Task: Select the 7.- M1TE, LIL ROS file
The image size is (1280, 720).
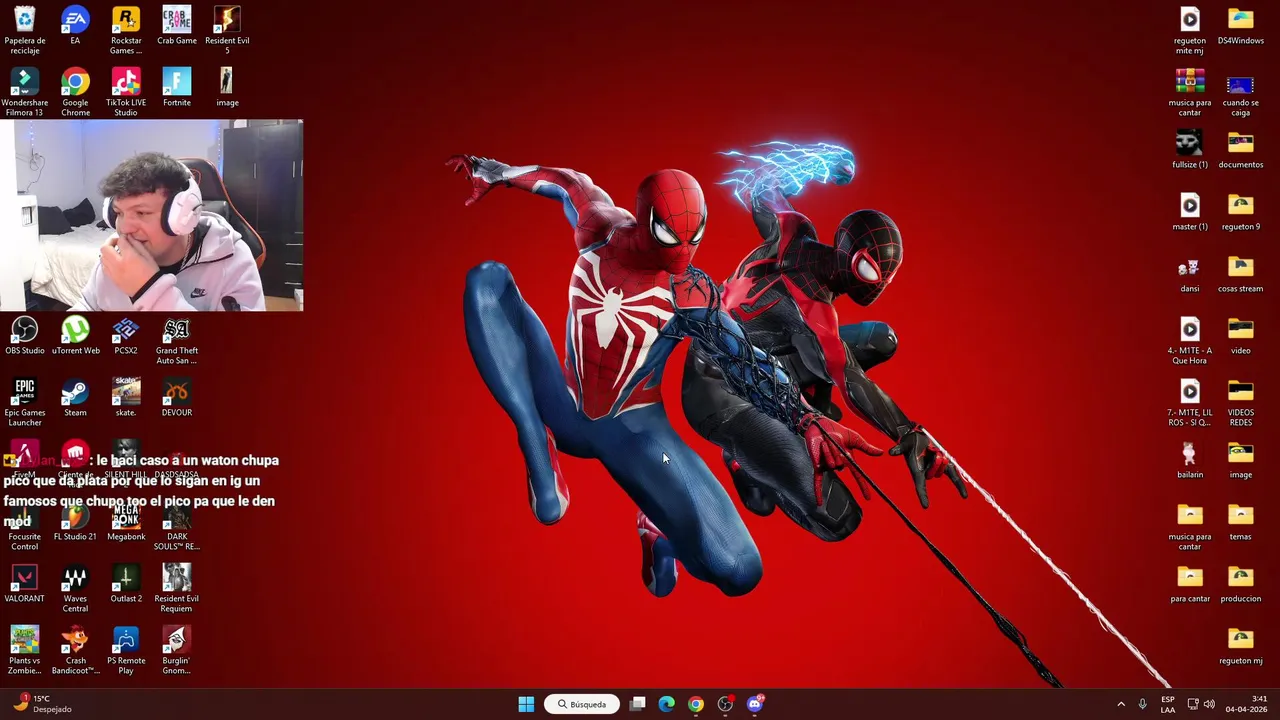Action: (1190, 402)
